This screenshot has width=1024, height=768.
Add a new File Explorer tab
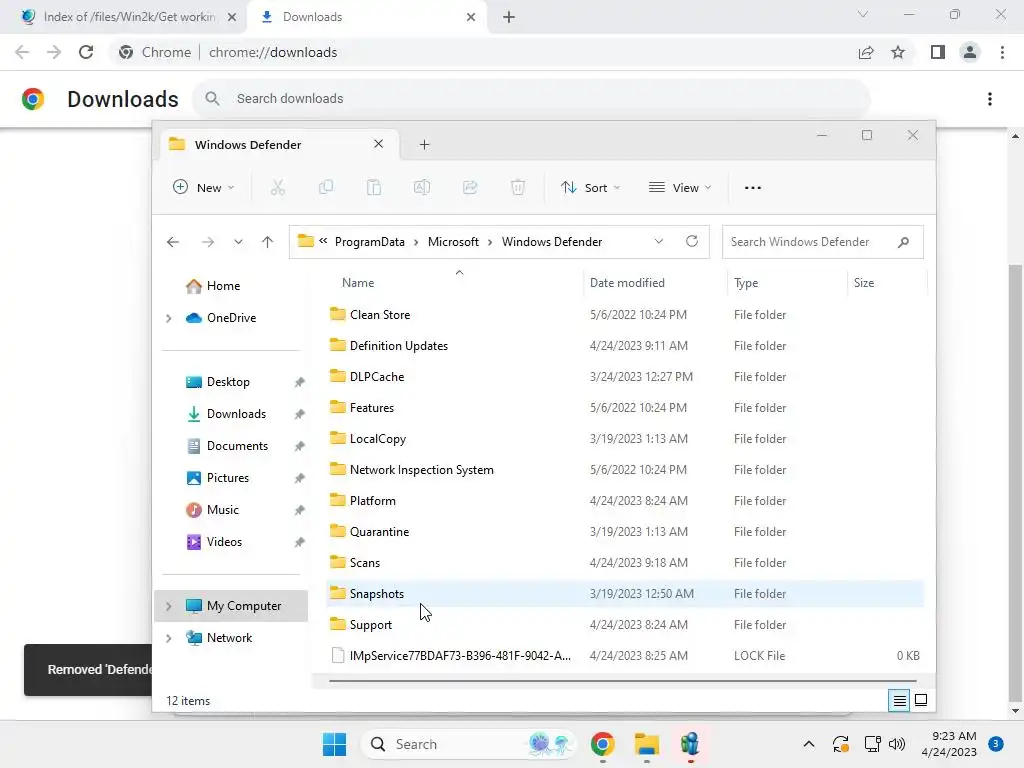pyautogui.click(x=424, y=144)
